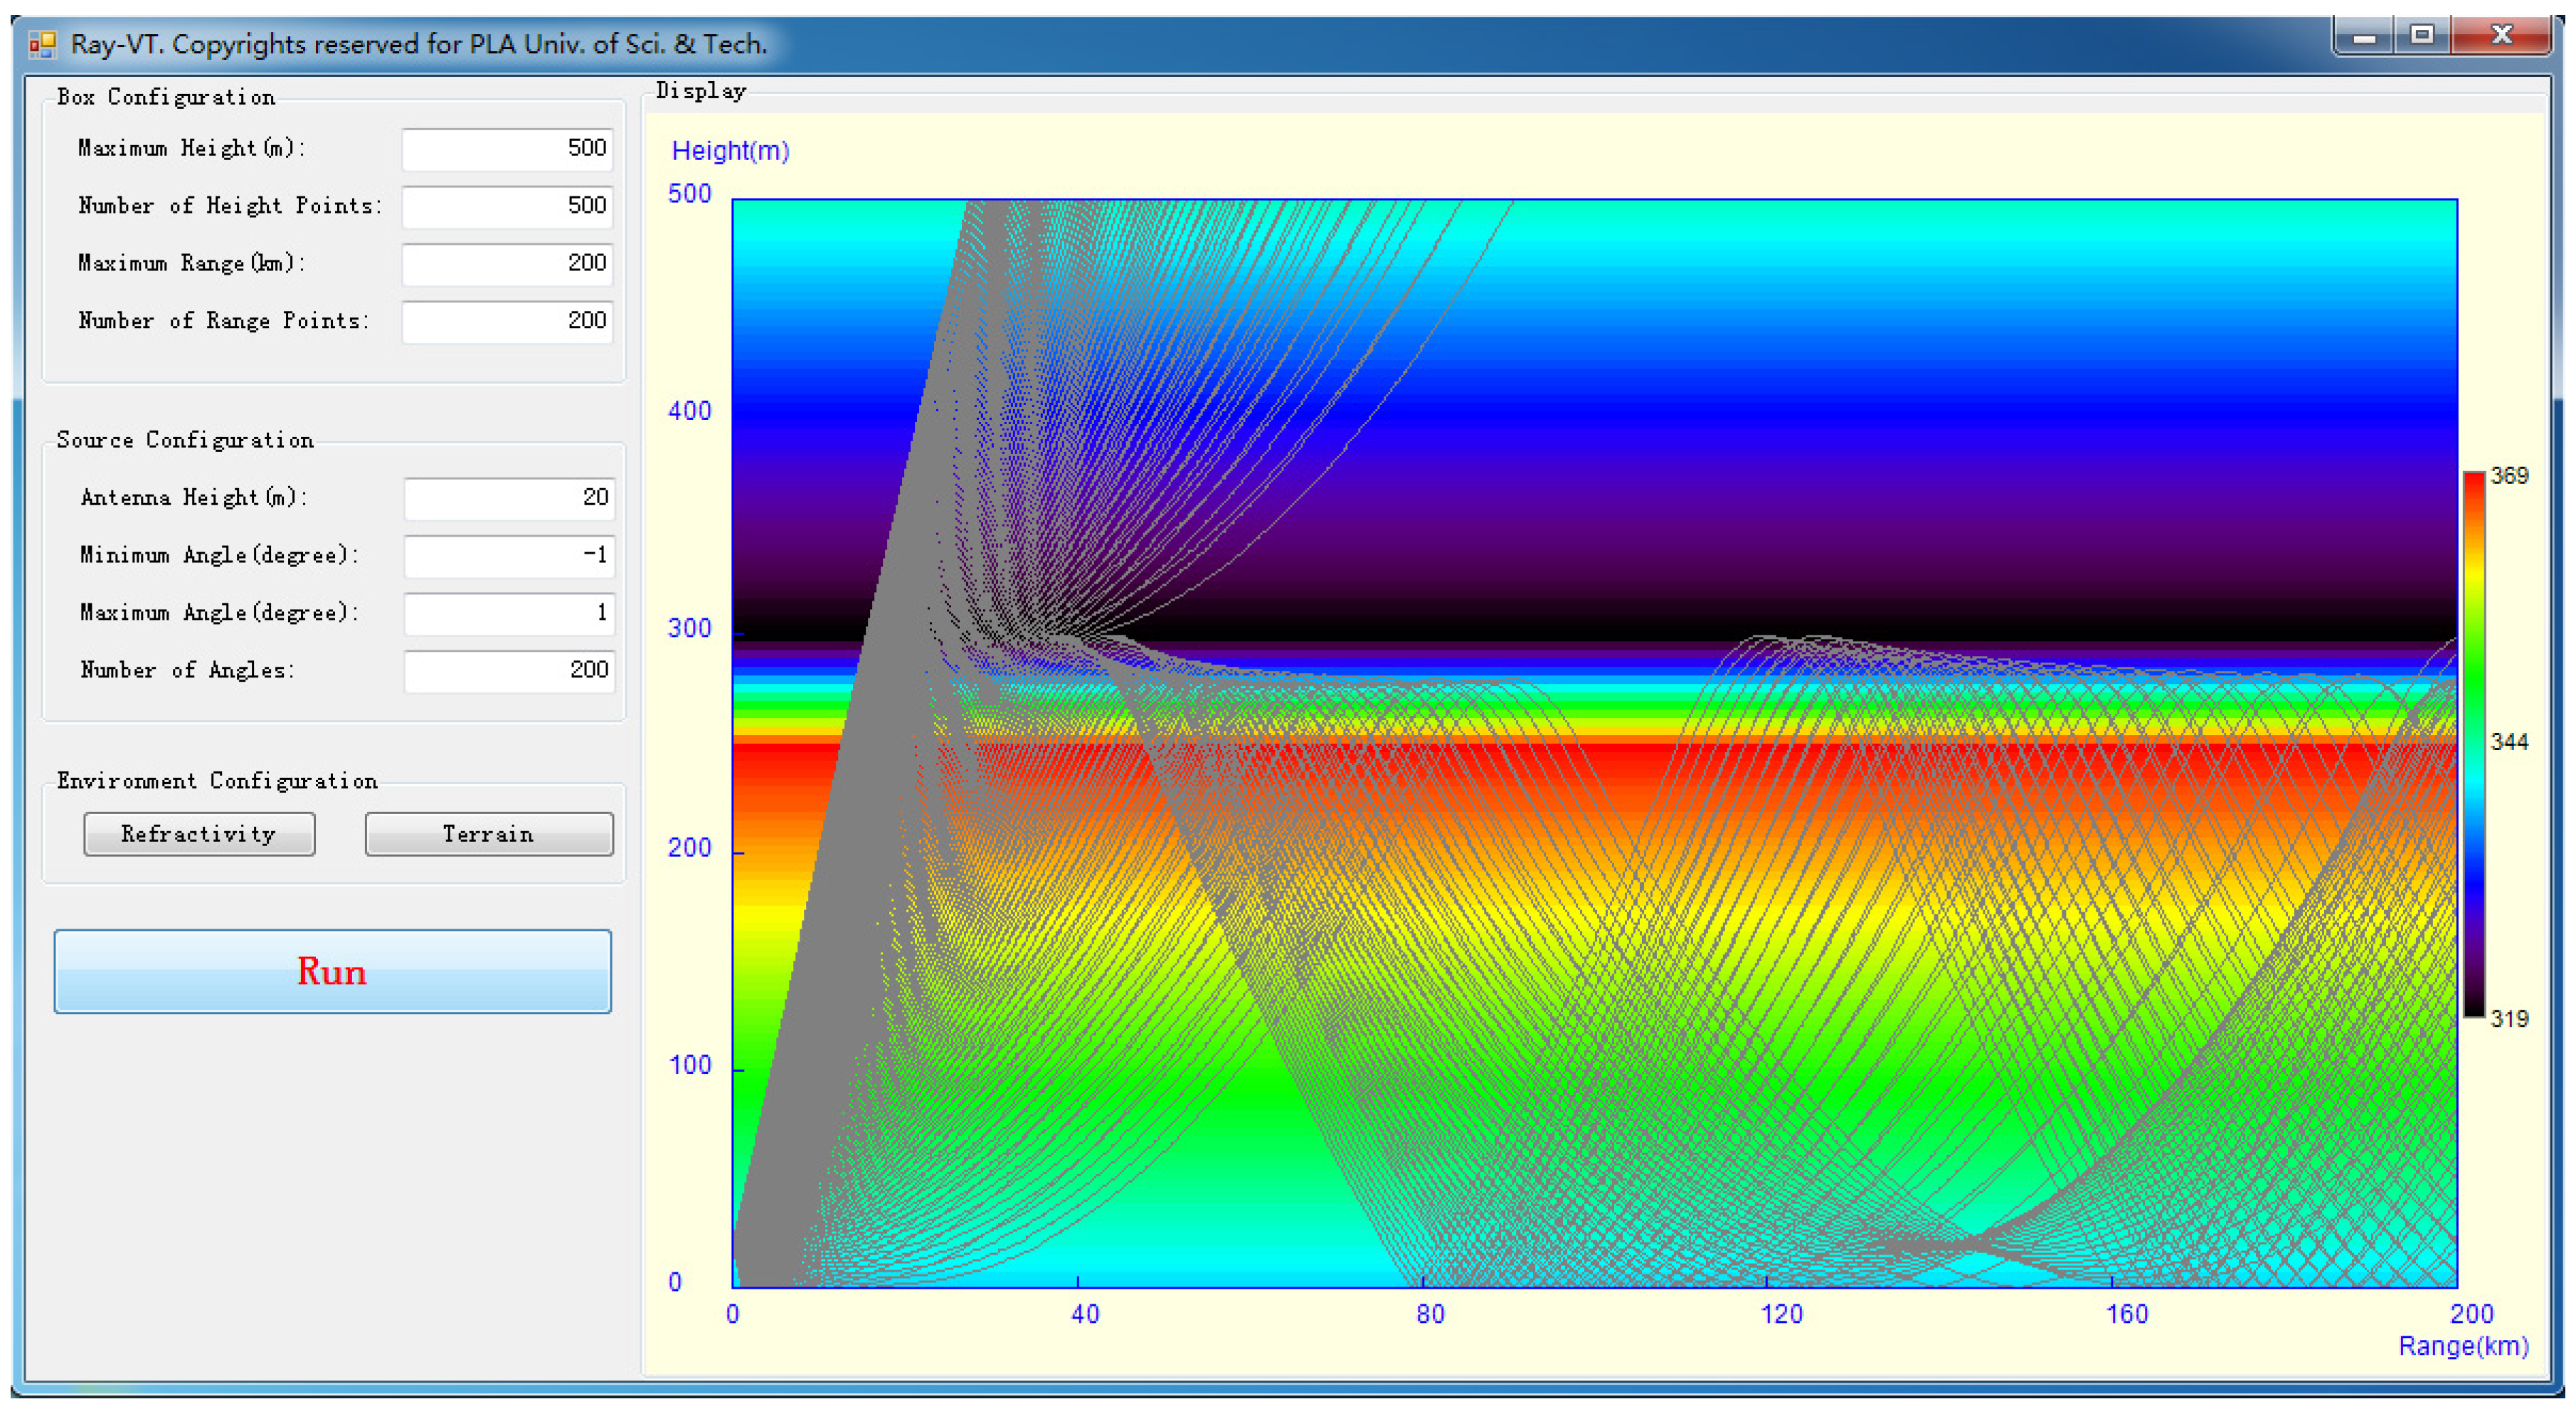Open the Refractivity configuration
This screenshot has height=1409, width=2576.
(x=199, y=834)
